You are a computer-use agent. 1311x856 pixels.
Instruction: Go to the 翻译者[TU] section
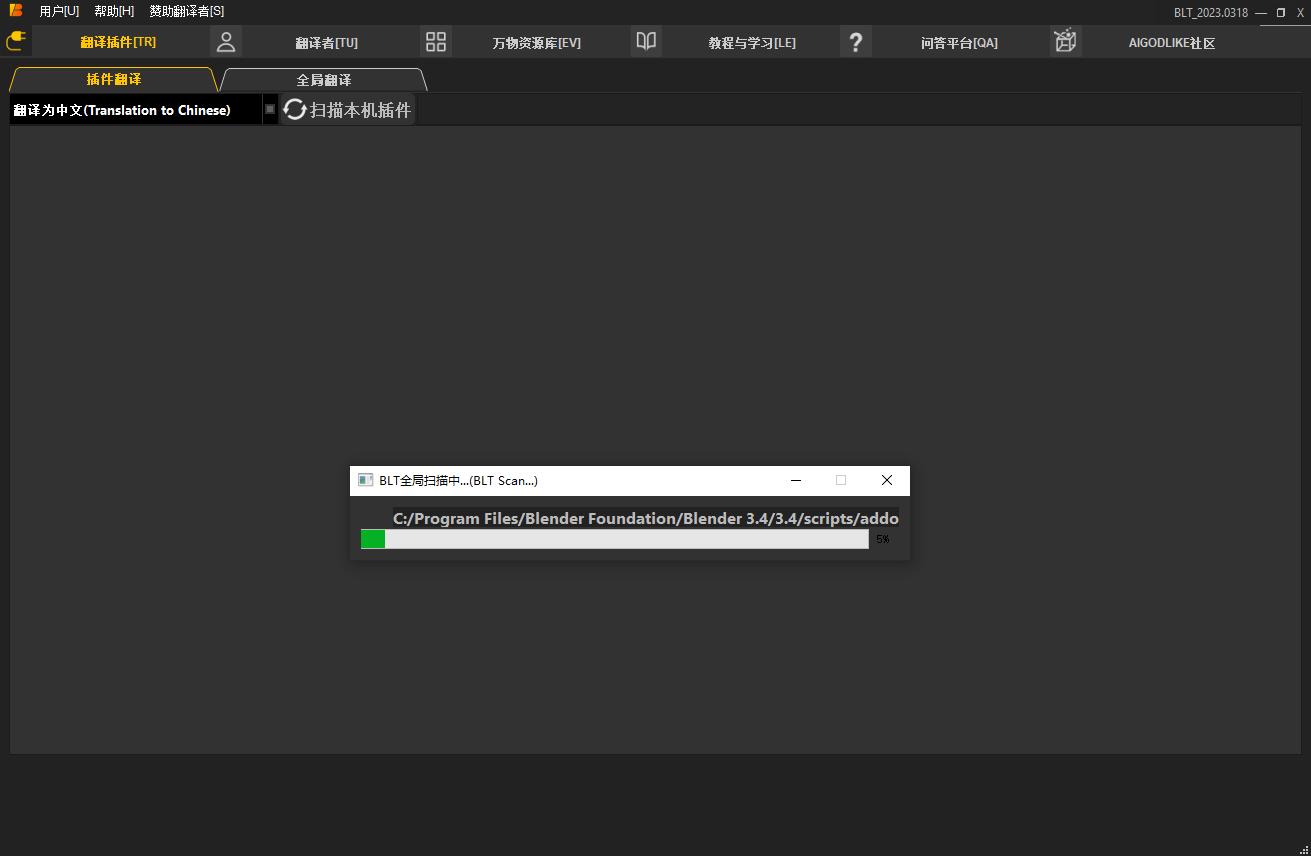[326, 43]
